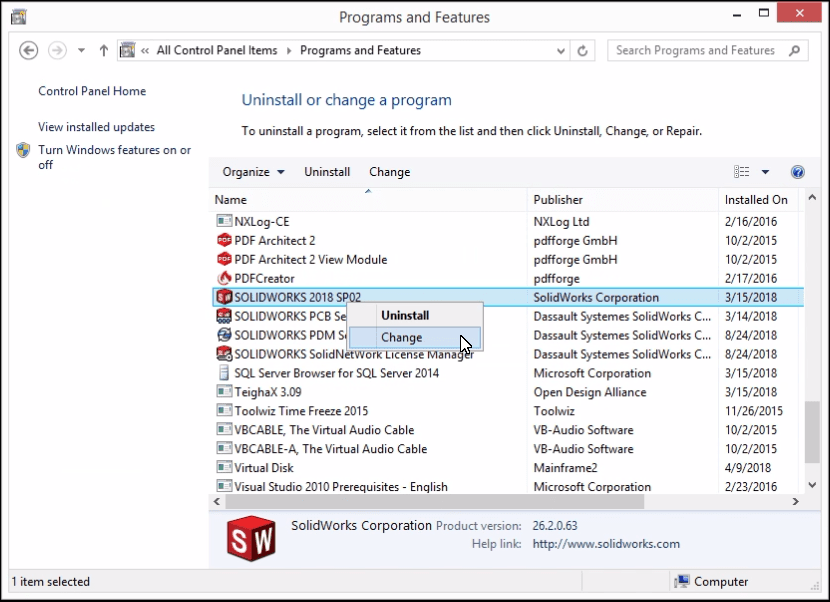Click the SOLIDWORKS PDM list icon
The height and width of the screenshot is (602, 830).
click(224, 335)
